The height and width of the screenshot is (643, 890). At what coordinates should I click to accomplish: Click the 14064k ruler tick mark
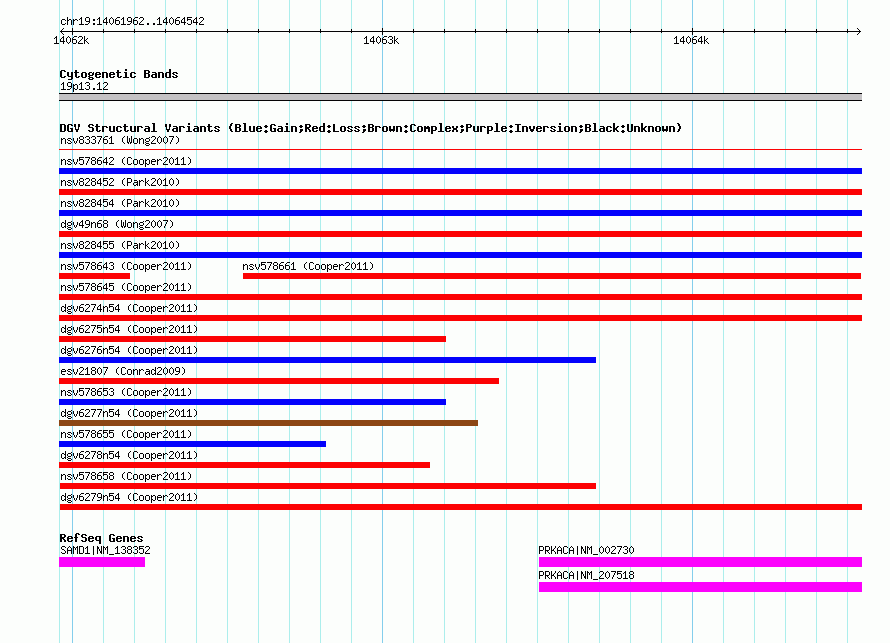(692, 31)
